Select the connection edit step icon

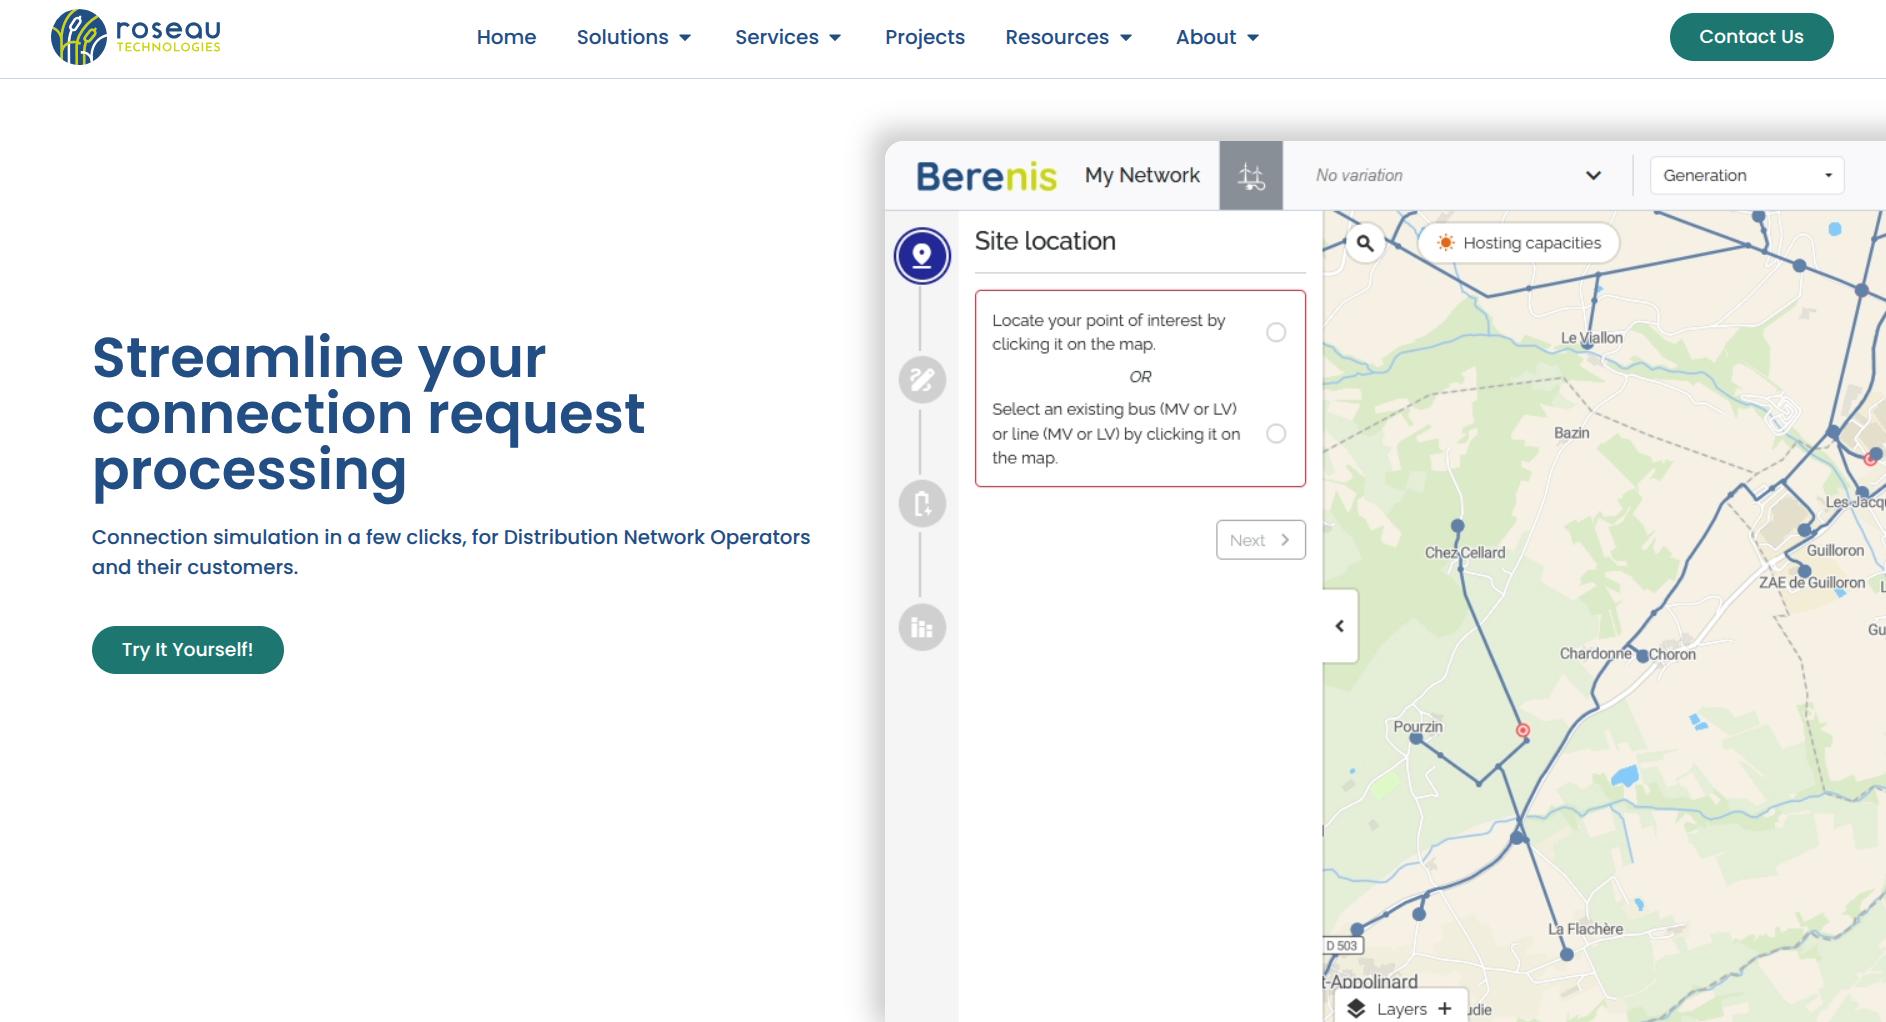(922, 380)
